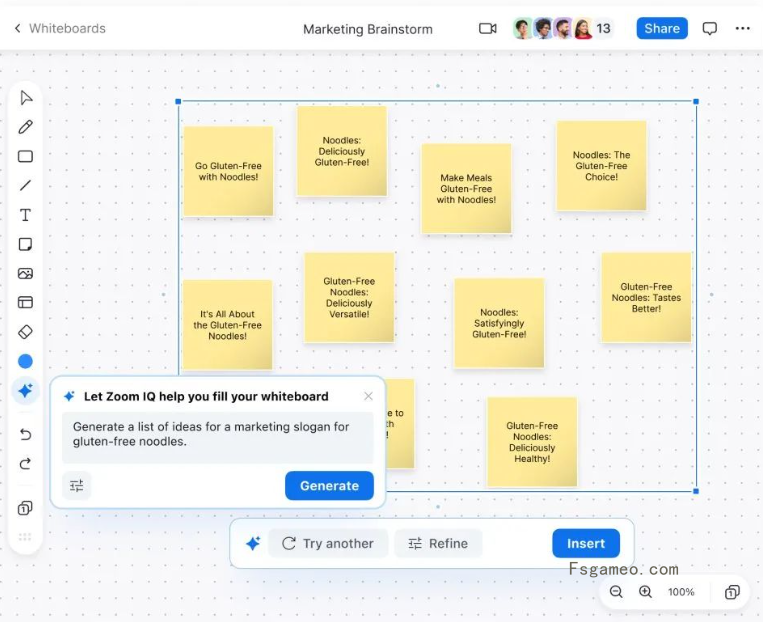
Task: Click the bottom-right selection resize handle
Action: (696, 491)
